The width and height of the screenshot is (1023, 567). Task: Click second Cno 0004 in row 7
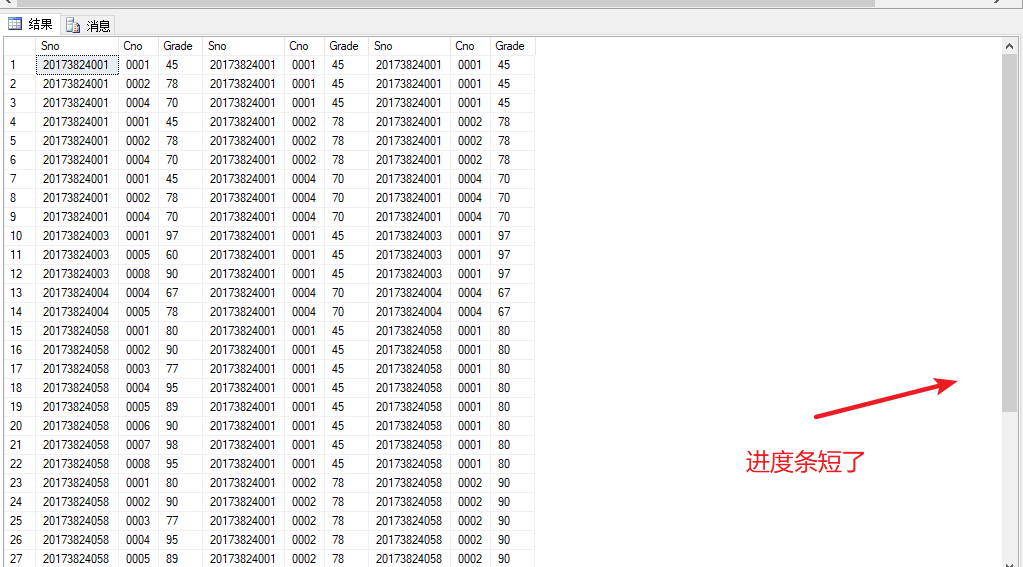pos(305,178)
